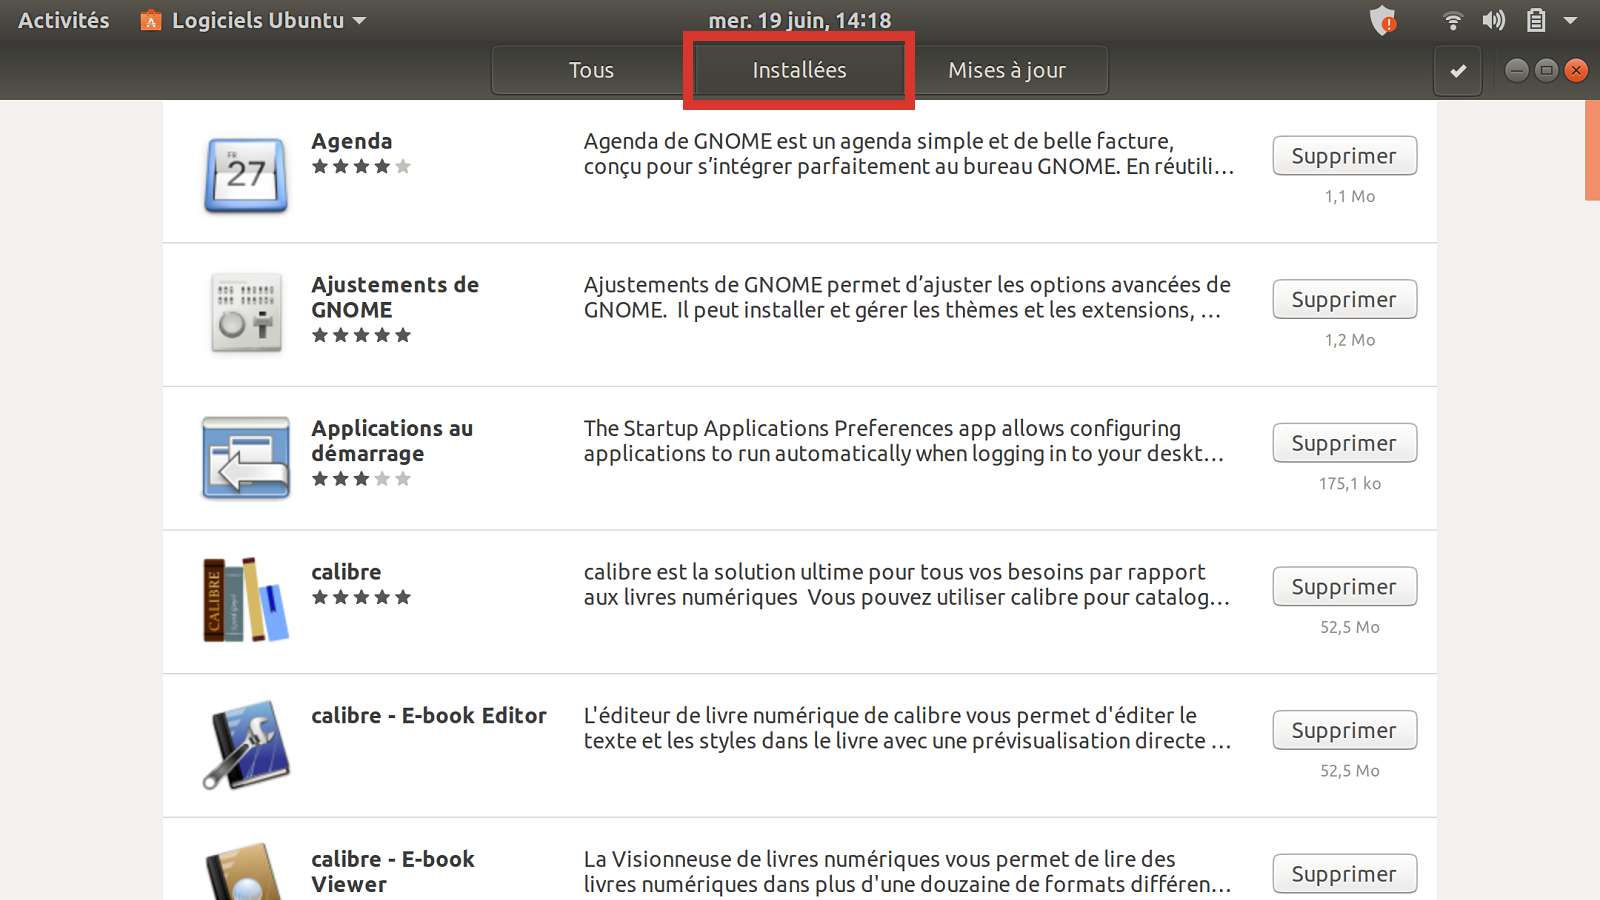The image size is (1600, 900).
Task: Select the Applications au démarrage icon
Action: (x=246, y=458)
